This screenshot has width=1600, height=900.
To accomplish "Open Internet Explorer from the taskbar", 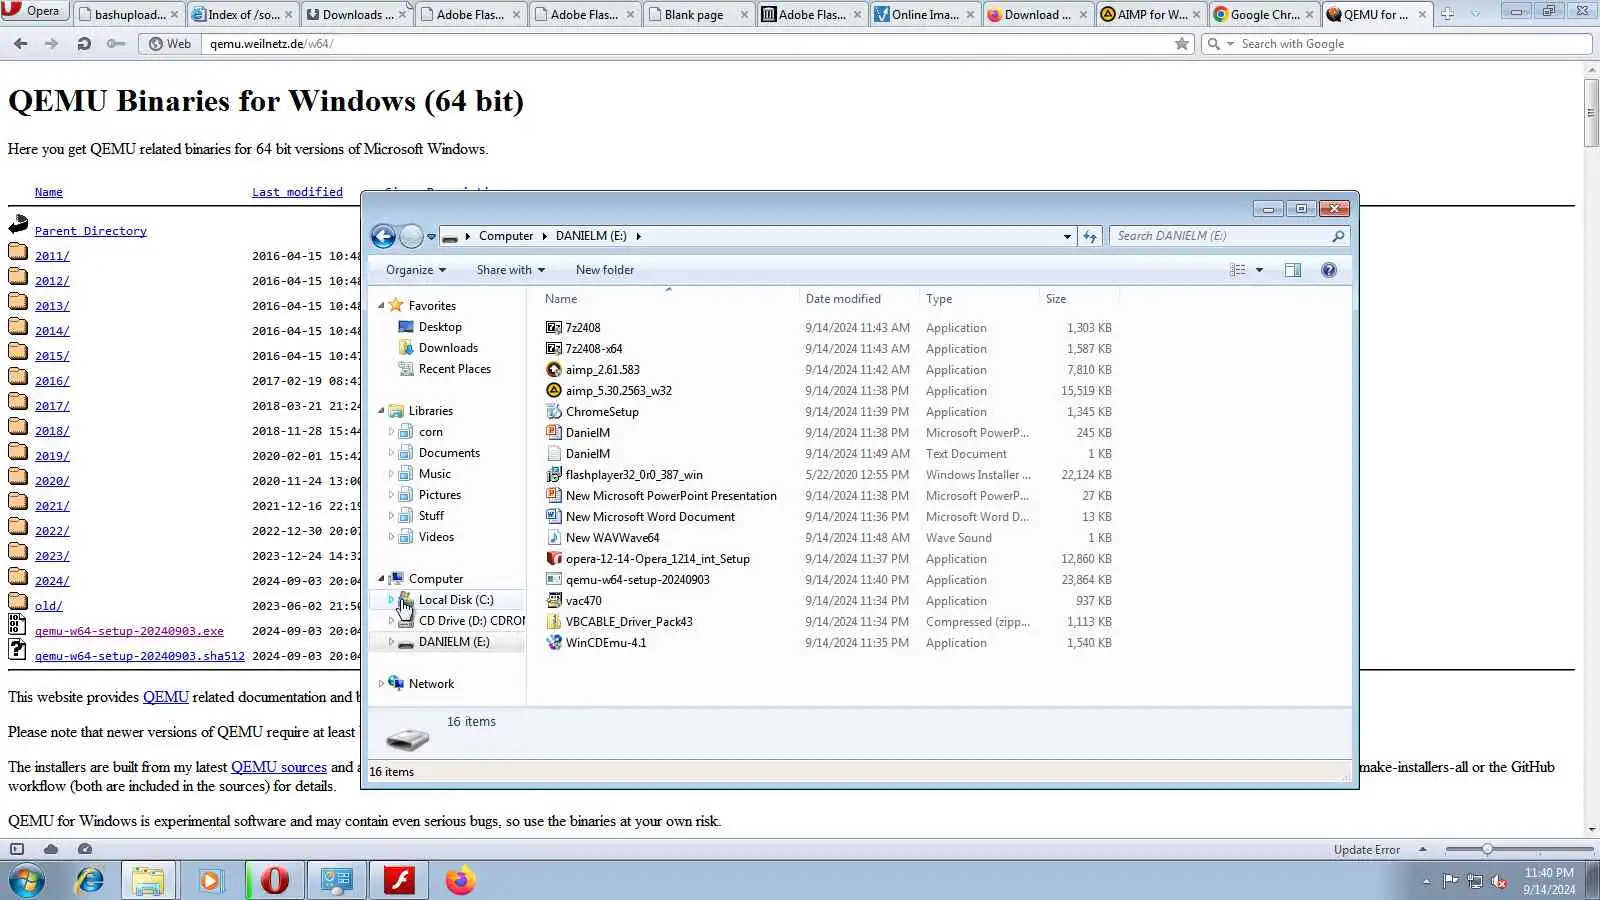I will [x=90, y=880].
